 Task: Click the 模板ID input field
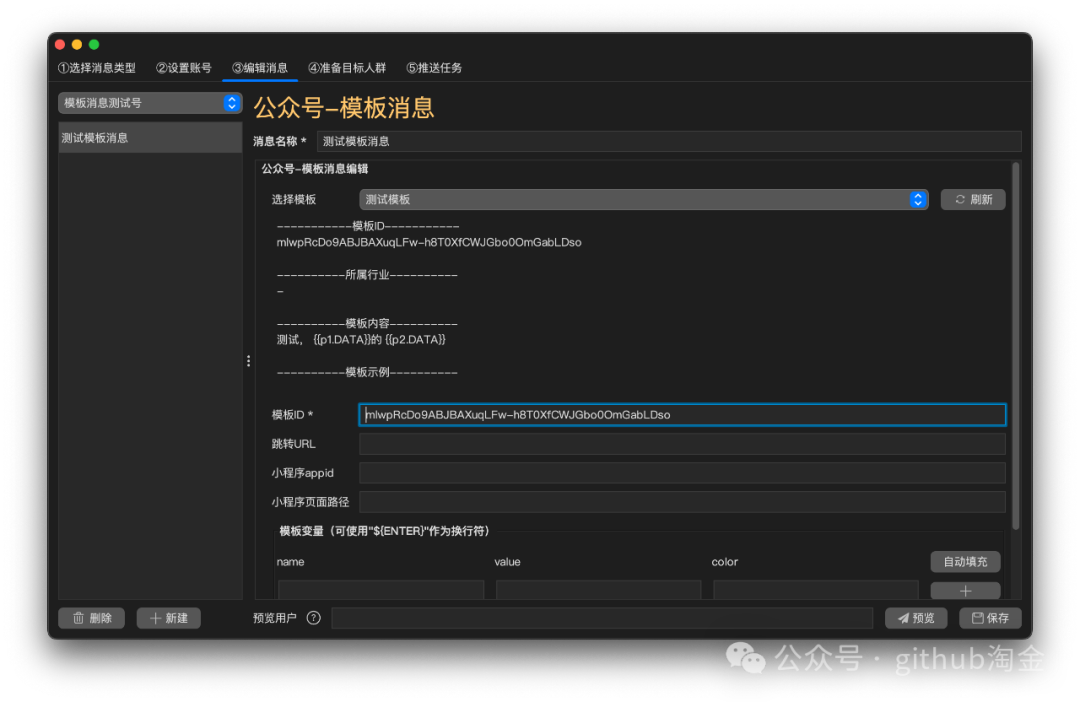[682, 415]
